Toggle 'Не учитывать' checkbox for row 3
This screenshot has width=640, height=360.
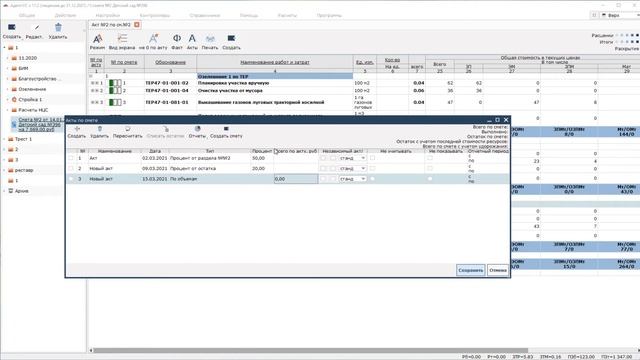[x=372, y=179]
